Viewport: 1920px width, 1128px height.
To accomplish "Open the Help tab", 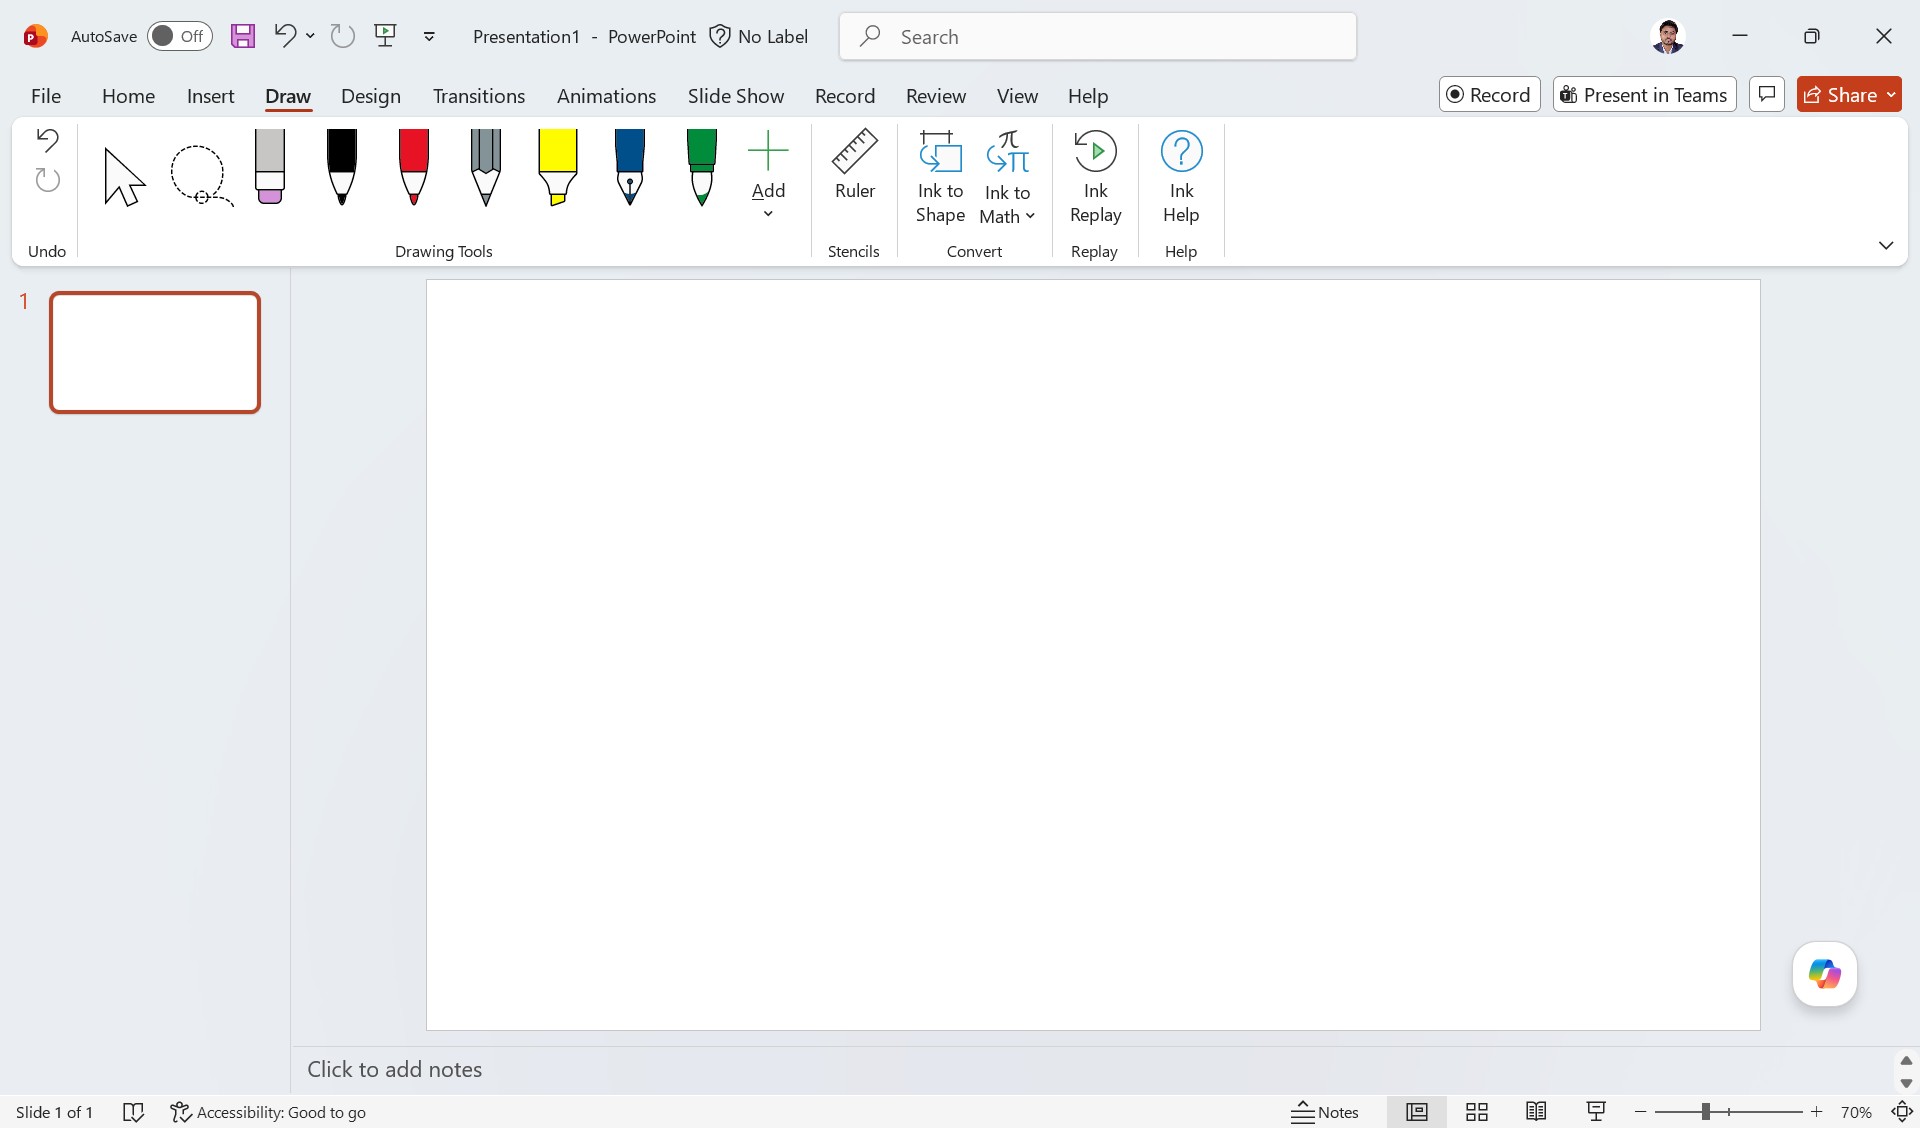I will tap(1087, 95).
